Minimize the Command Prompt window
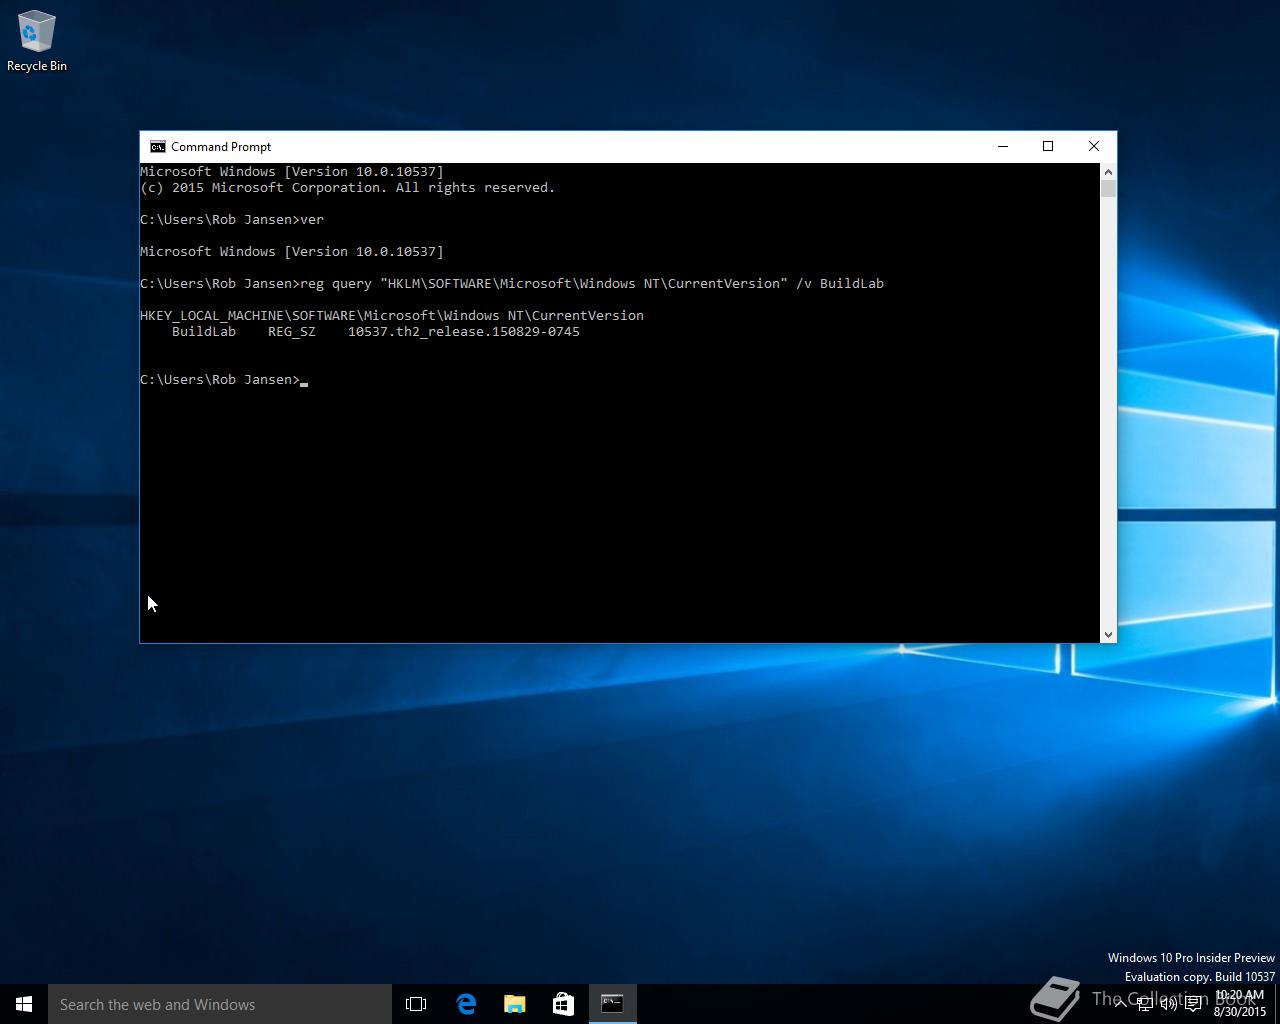This screenshot has width=1280, height=1024. tap(1003, 146)
